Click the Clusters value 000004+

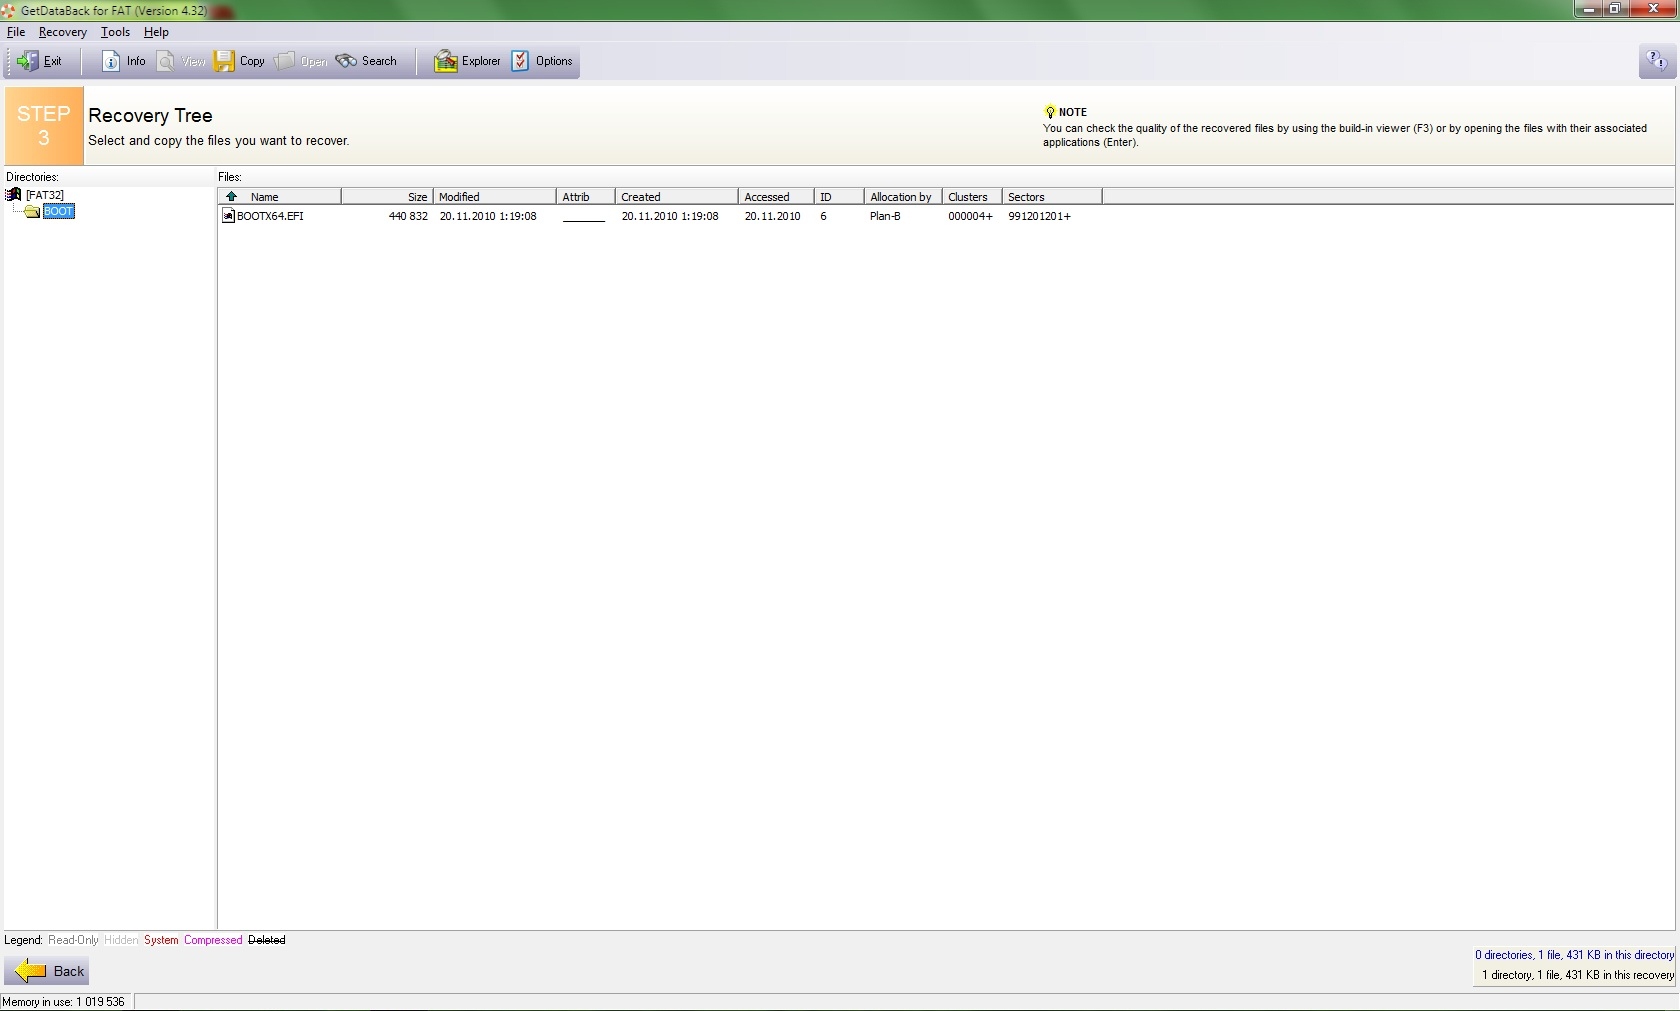[970, 216]
